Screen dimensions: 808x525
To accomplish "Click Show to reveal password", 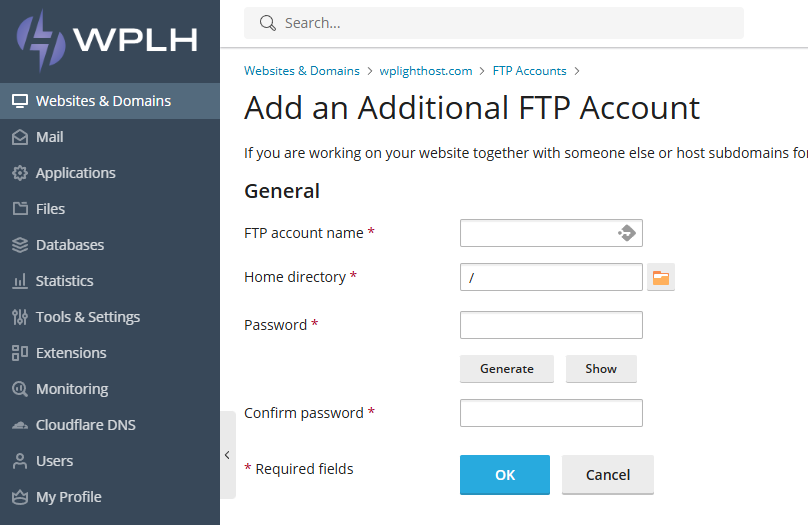I will click(601, 369).
